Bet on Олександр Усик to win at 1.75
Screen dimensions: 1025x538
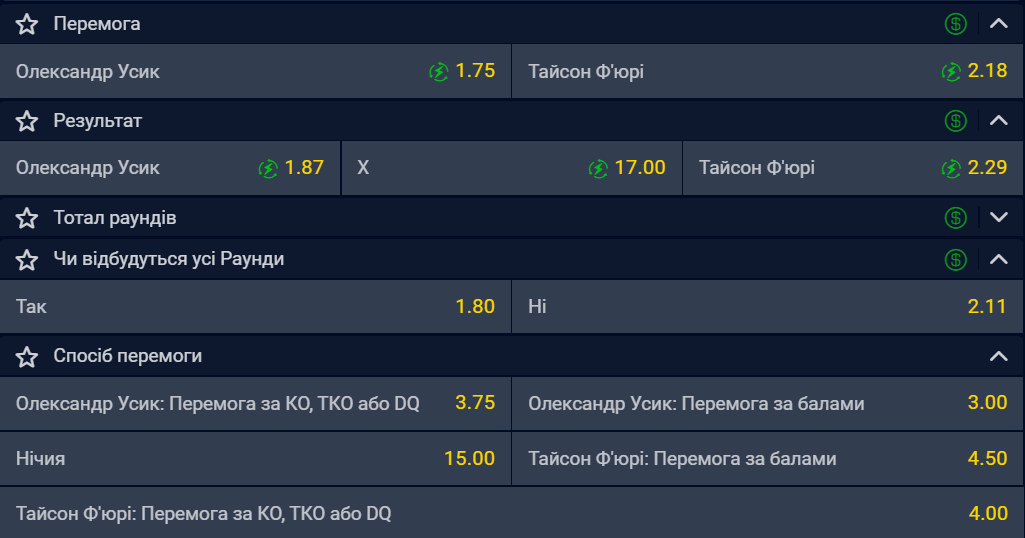tap(255, 72)
